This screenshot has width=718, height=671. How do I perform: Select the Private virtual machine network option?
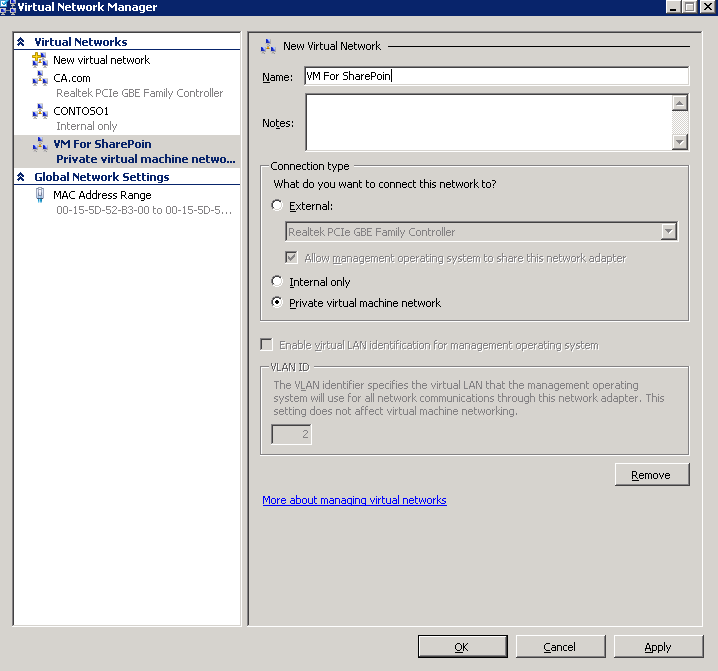277,302
